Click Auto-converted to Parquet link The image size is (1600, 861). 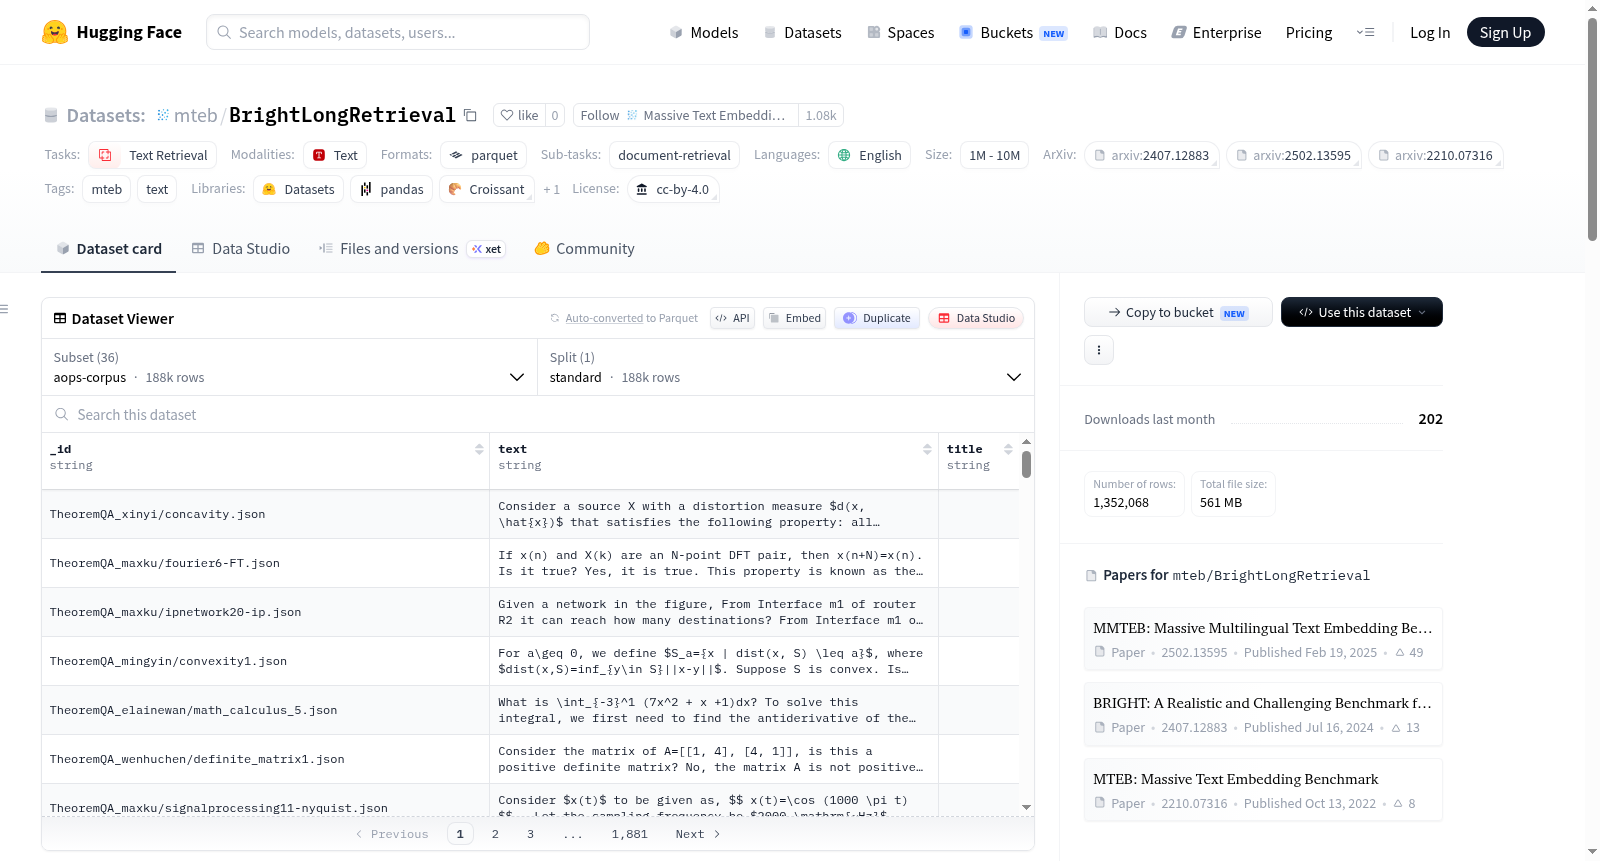tap(604, 318)
